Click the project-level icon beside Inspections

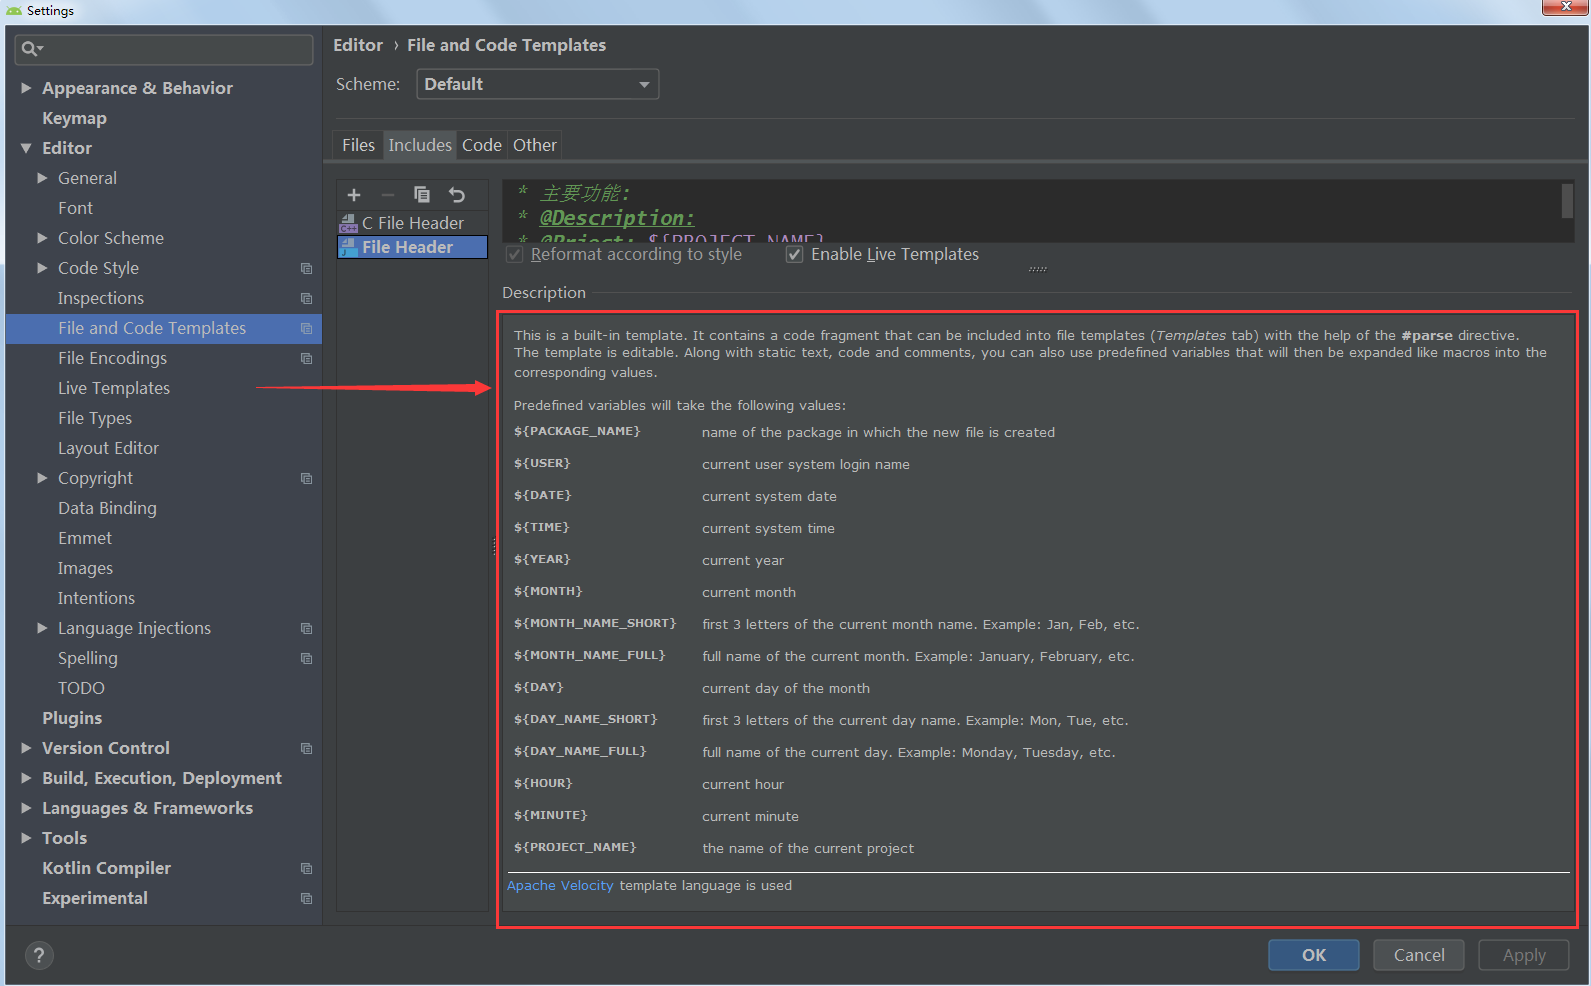click(x=307, y=298)
